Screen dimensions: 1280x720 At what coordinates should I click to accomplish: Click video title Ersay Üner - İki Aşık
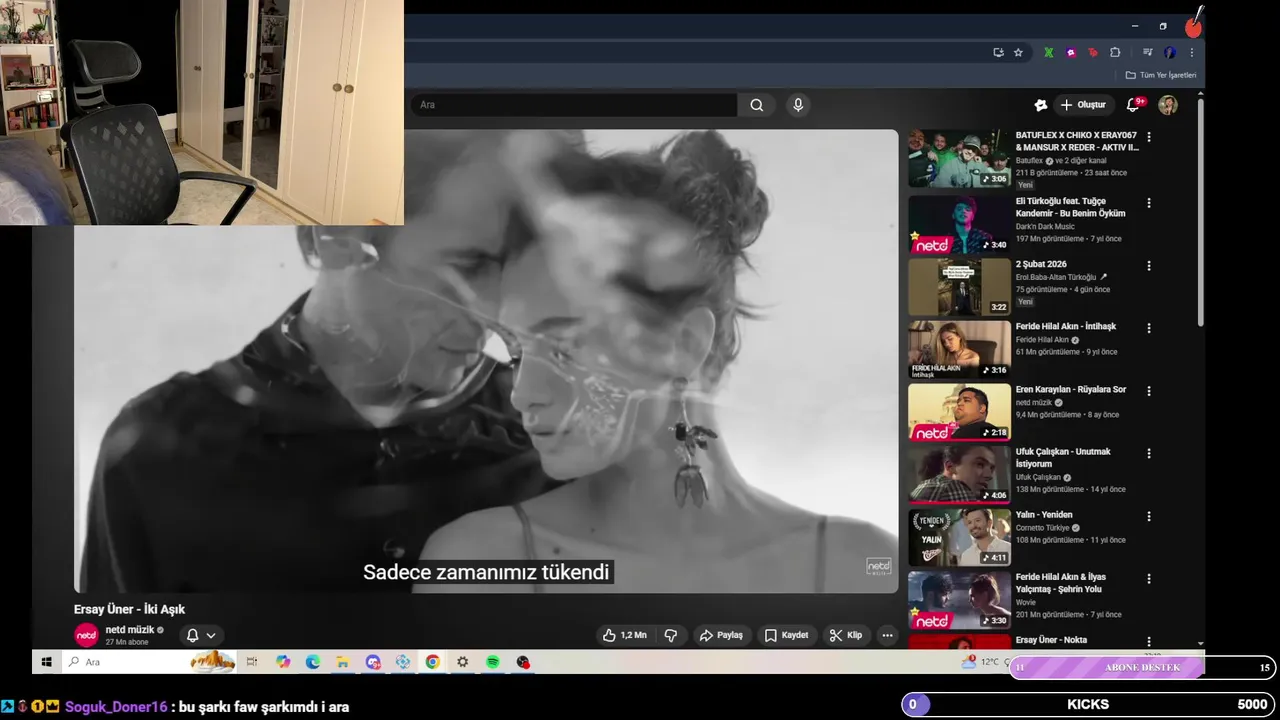(x=129, y=609)
